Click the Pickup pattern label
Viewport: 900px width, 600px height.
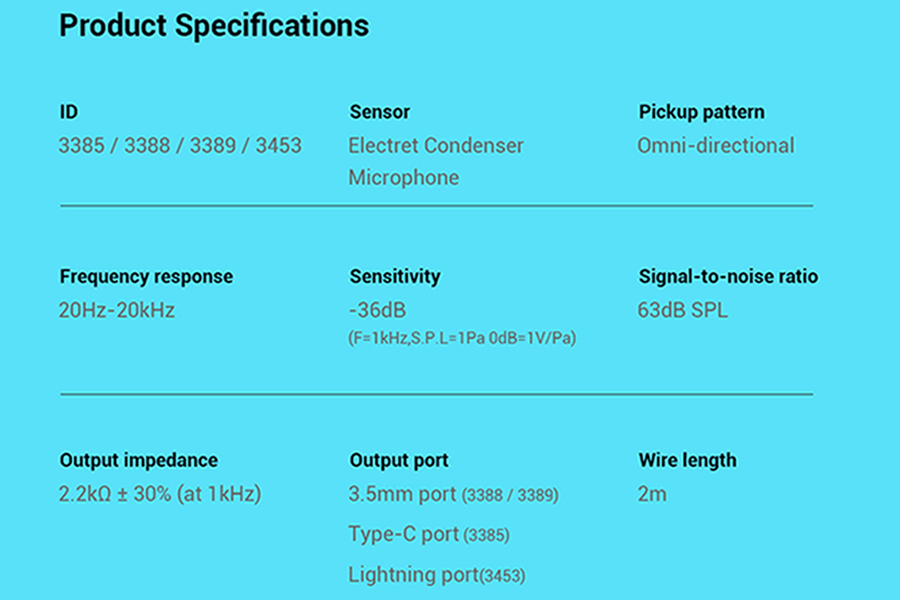pos(701,112)
